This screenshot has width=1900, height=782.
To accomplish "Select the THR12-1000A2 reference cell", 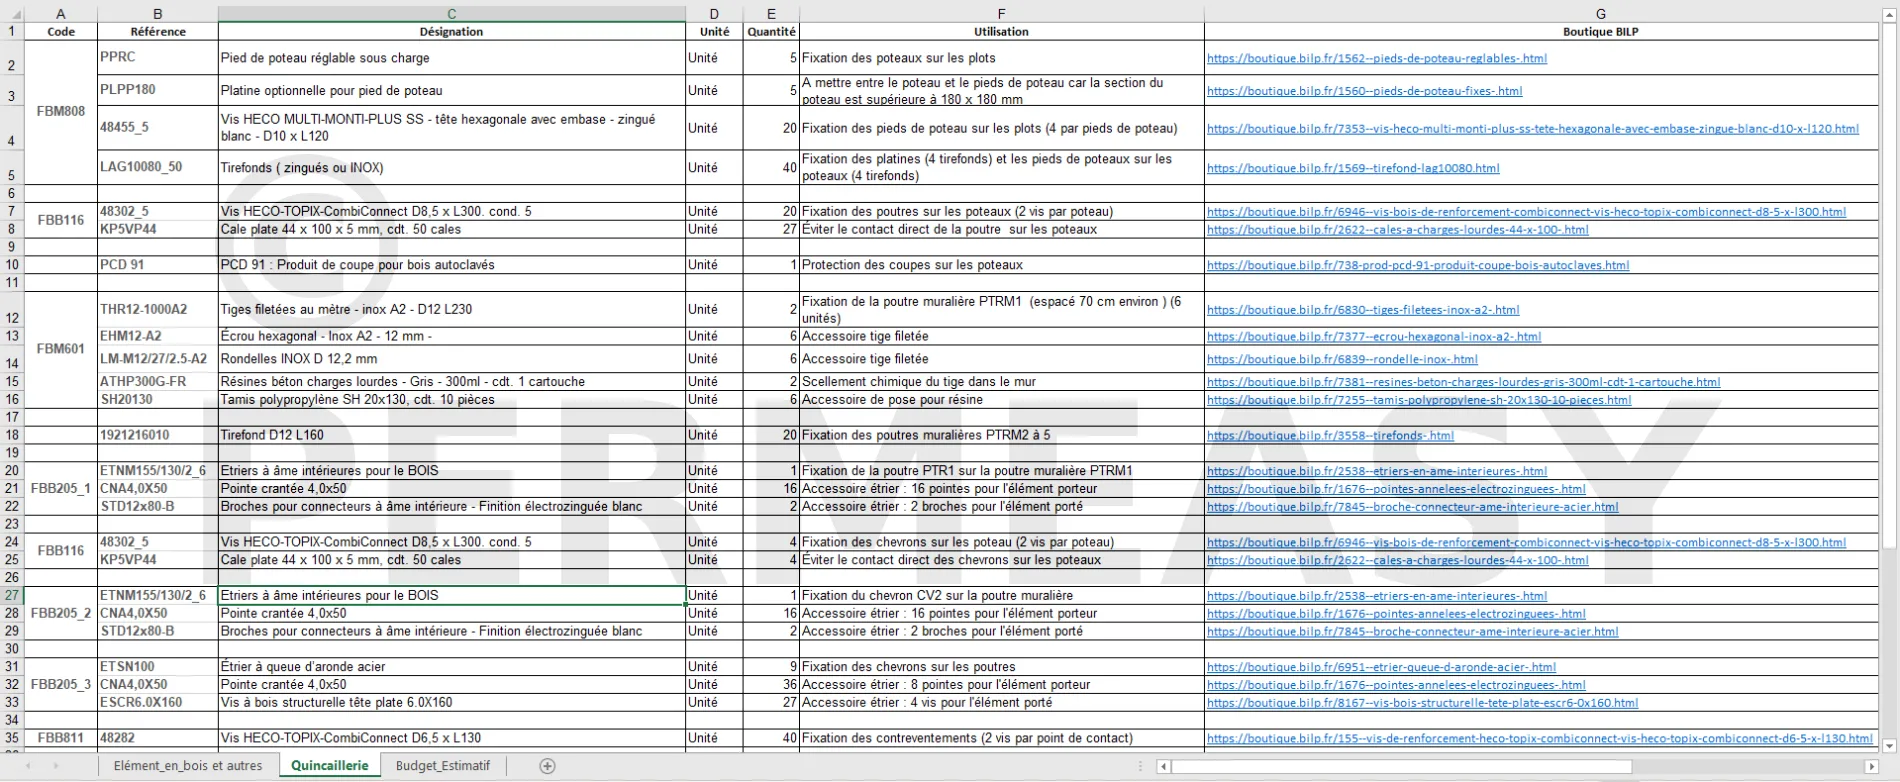I will pyautogui.click(x=158, y=309).
